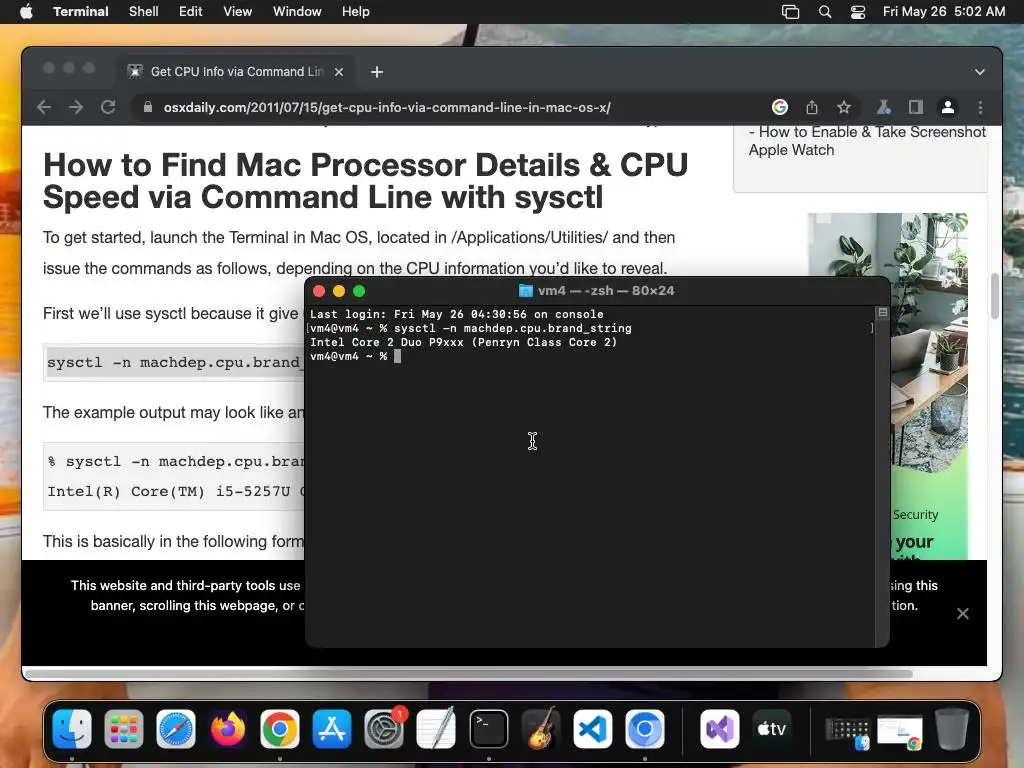Image resolution: width=1024 pixels, height=768 pixels.
Task: Click the article headline text
Action: pos(366,181)
